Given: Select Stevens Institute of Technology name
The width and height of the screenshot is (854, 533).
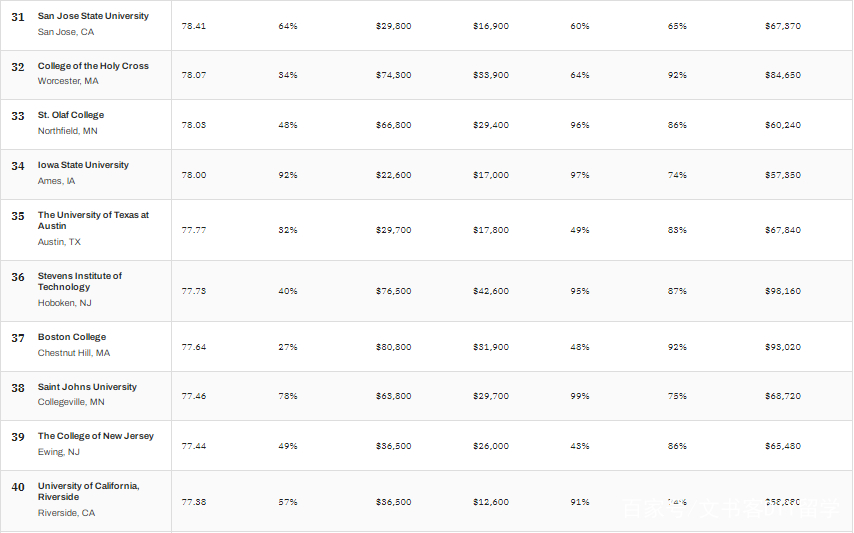Looking at the screenshot, I should coord(80,281).
